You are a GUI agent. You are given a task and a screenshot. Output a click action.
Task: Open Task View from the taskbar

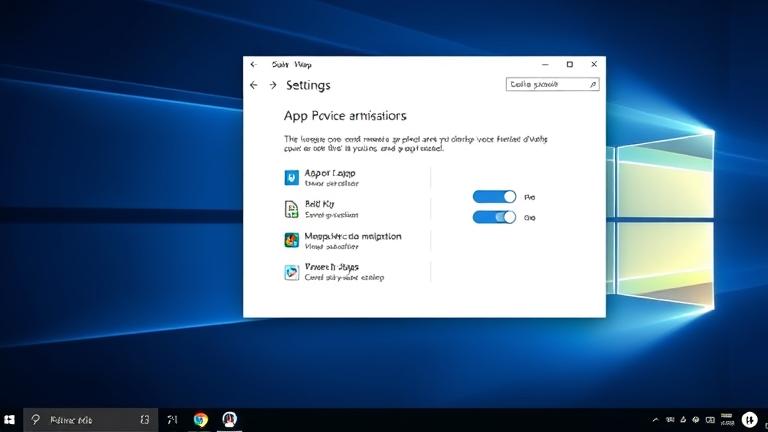pos(172,420)
